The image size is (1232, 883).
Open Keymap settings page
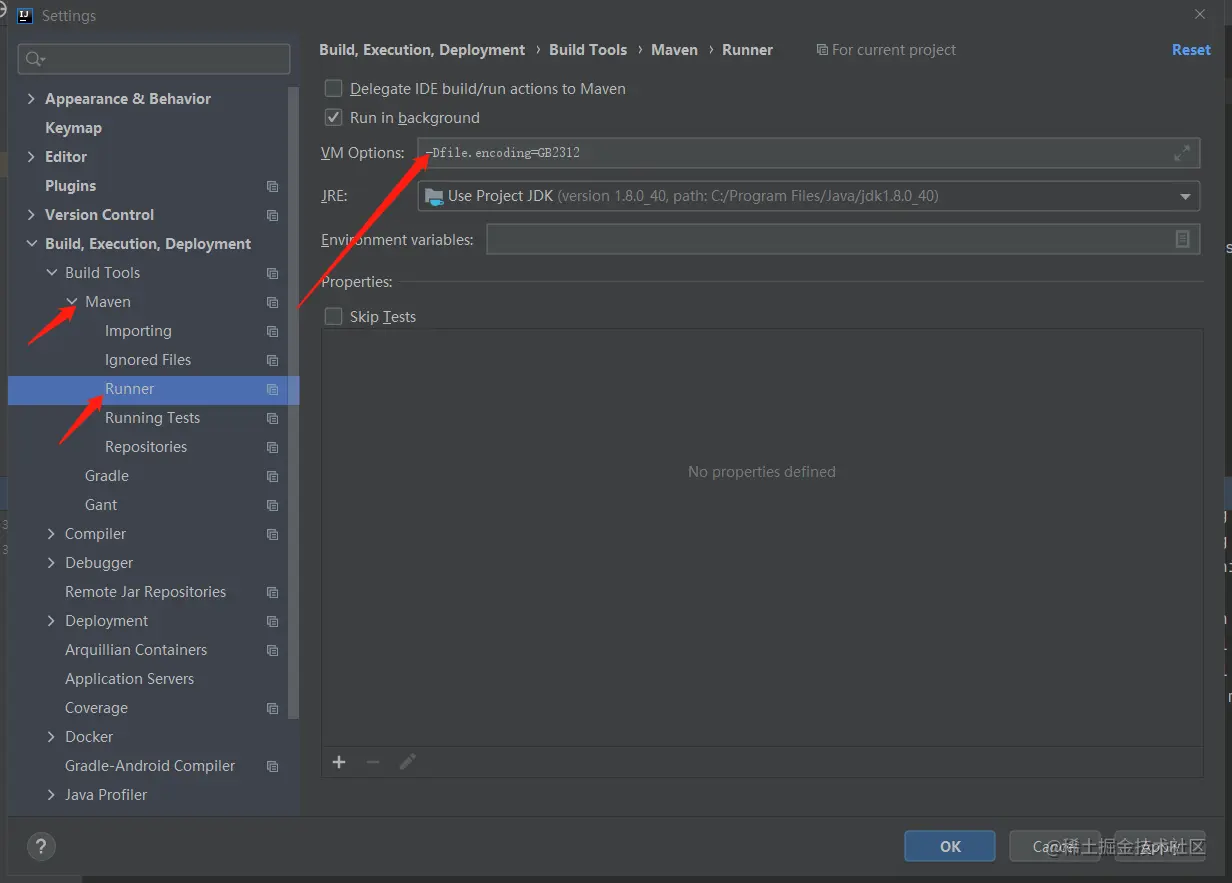(73, 128)
